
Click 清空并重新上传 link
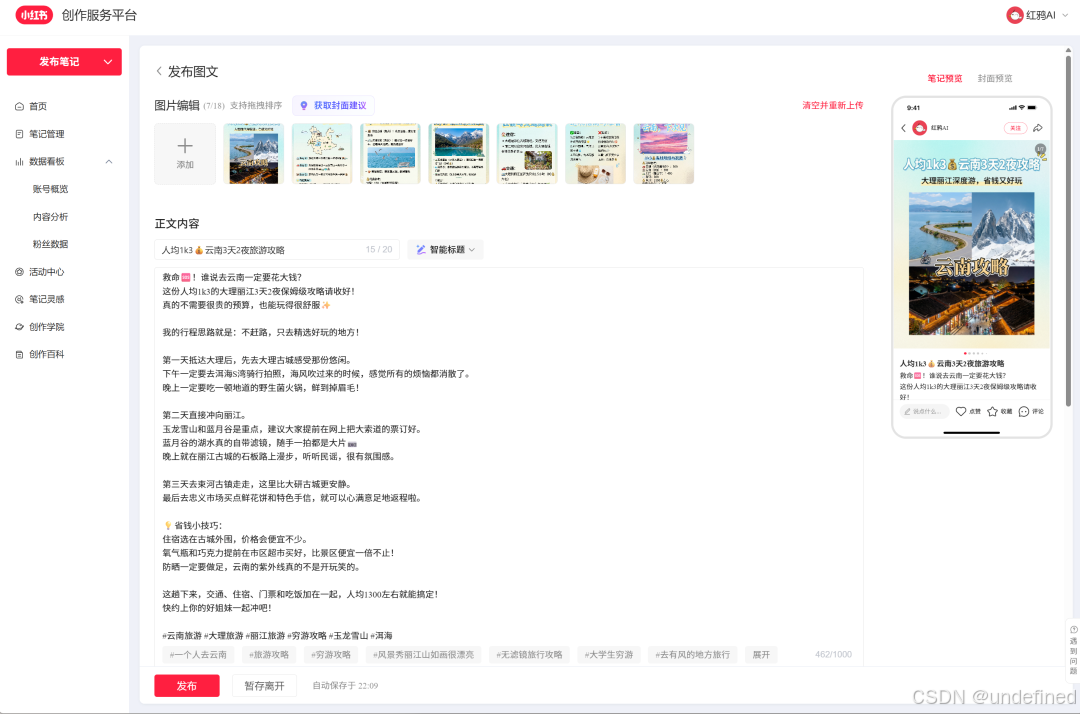(x=832, y=105)
